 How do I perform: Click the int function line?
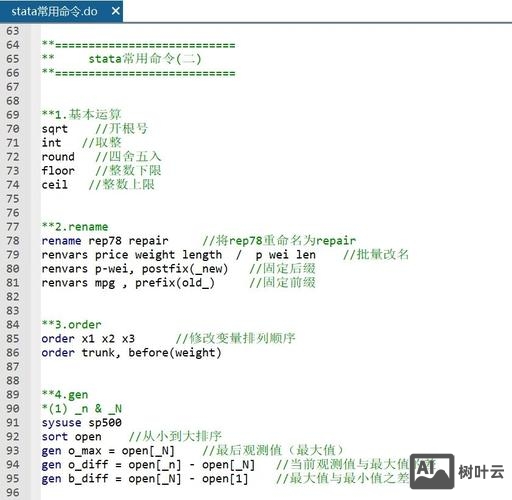(51, 143)
